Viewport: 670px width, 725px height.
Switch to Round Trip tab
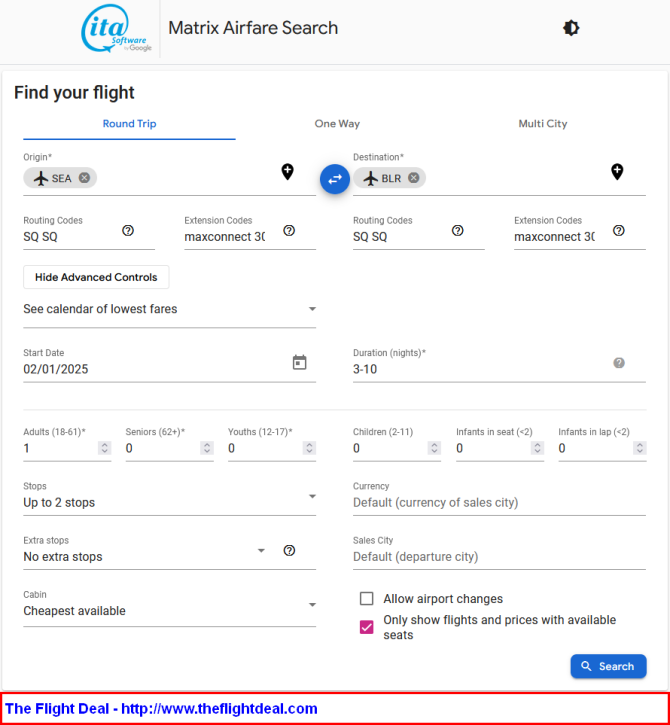(129, 124)
